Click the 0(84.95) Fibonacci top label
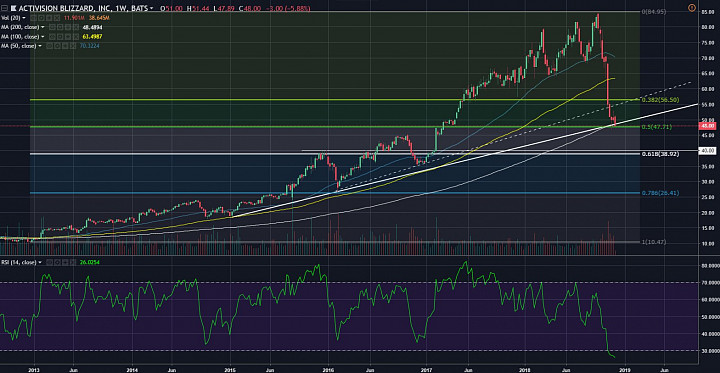Screen dimensions: 720x373 pos(654,11)
